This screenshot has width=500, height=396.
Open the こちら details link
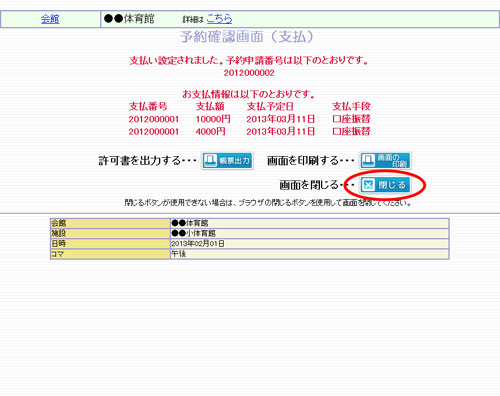[219, 19]
